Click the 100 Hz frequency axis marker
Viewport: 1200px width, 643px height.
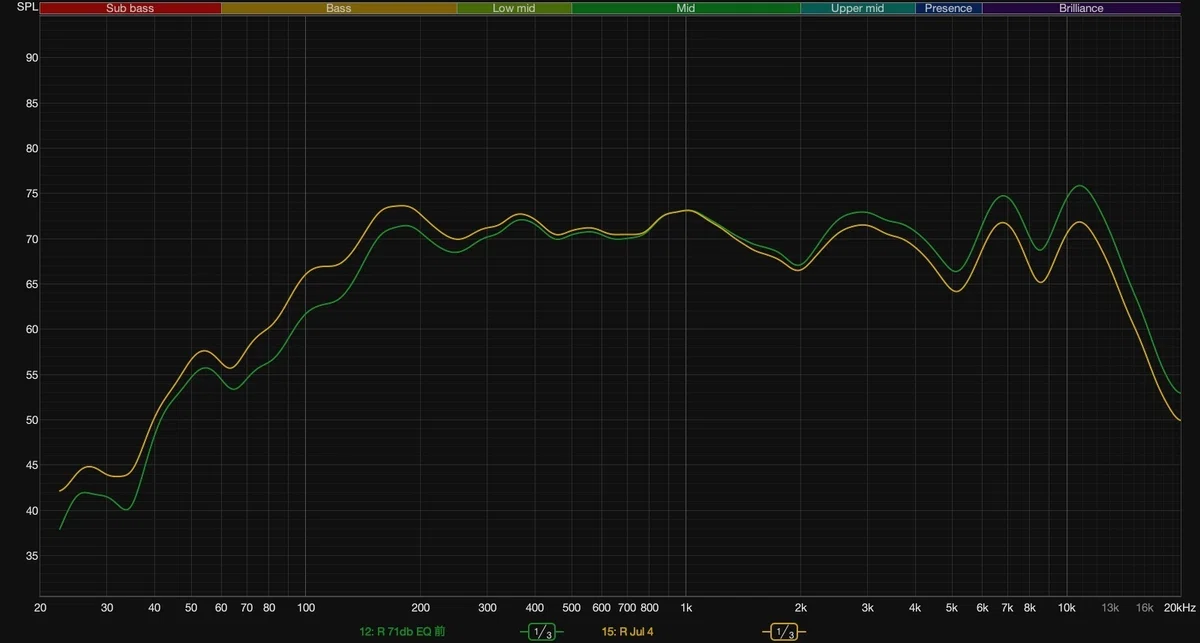tap(305, 607)
